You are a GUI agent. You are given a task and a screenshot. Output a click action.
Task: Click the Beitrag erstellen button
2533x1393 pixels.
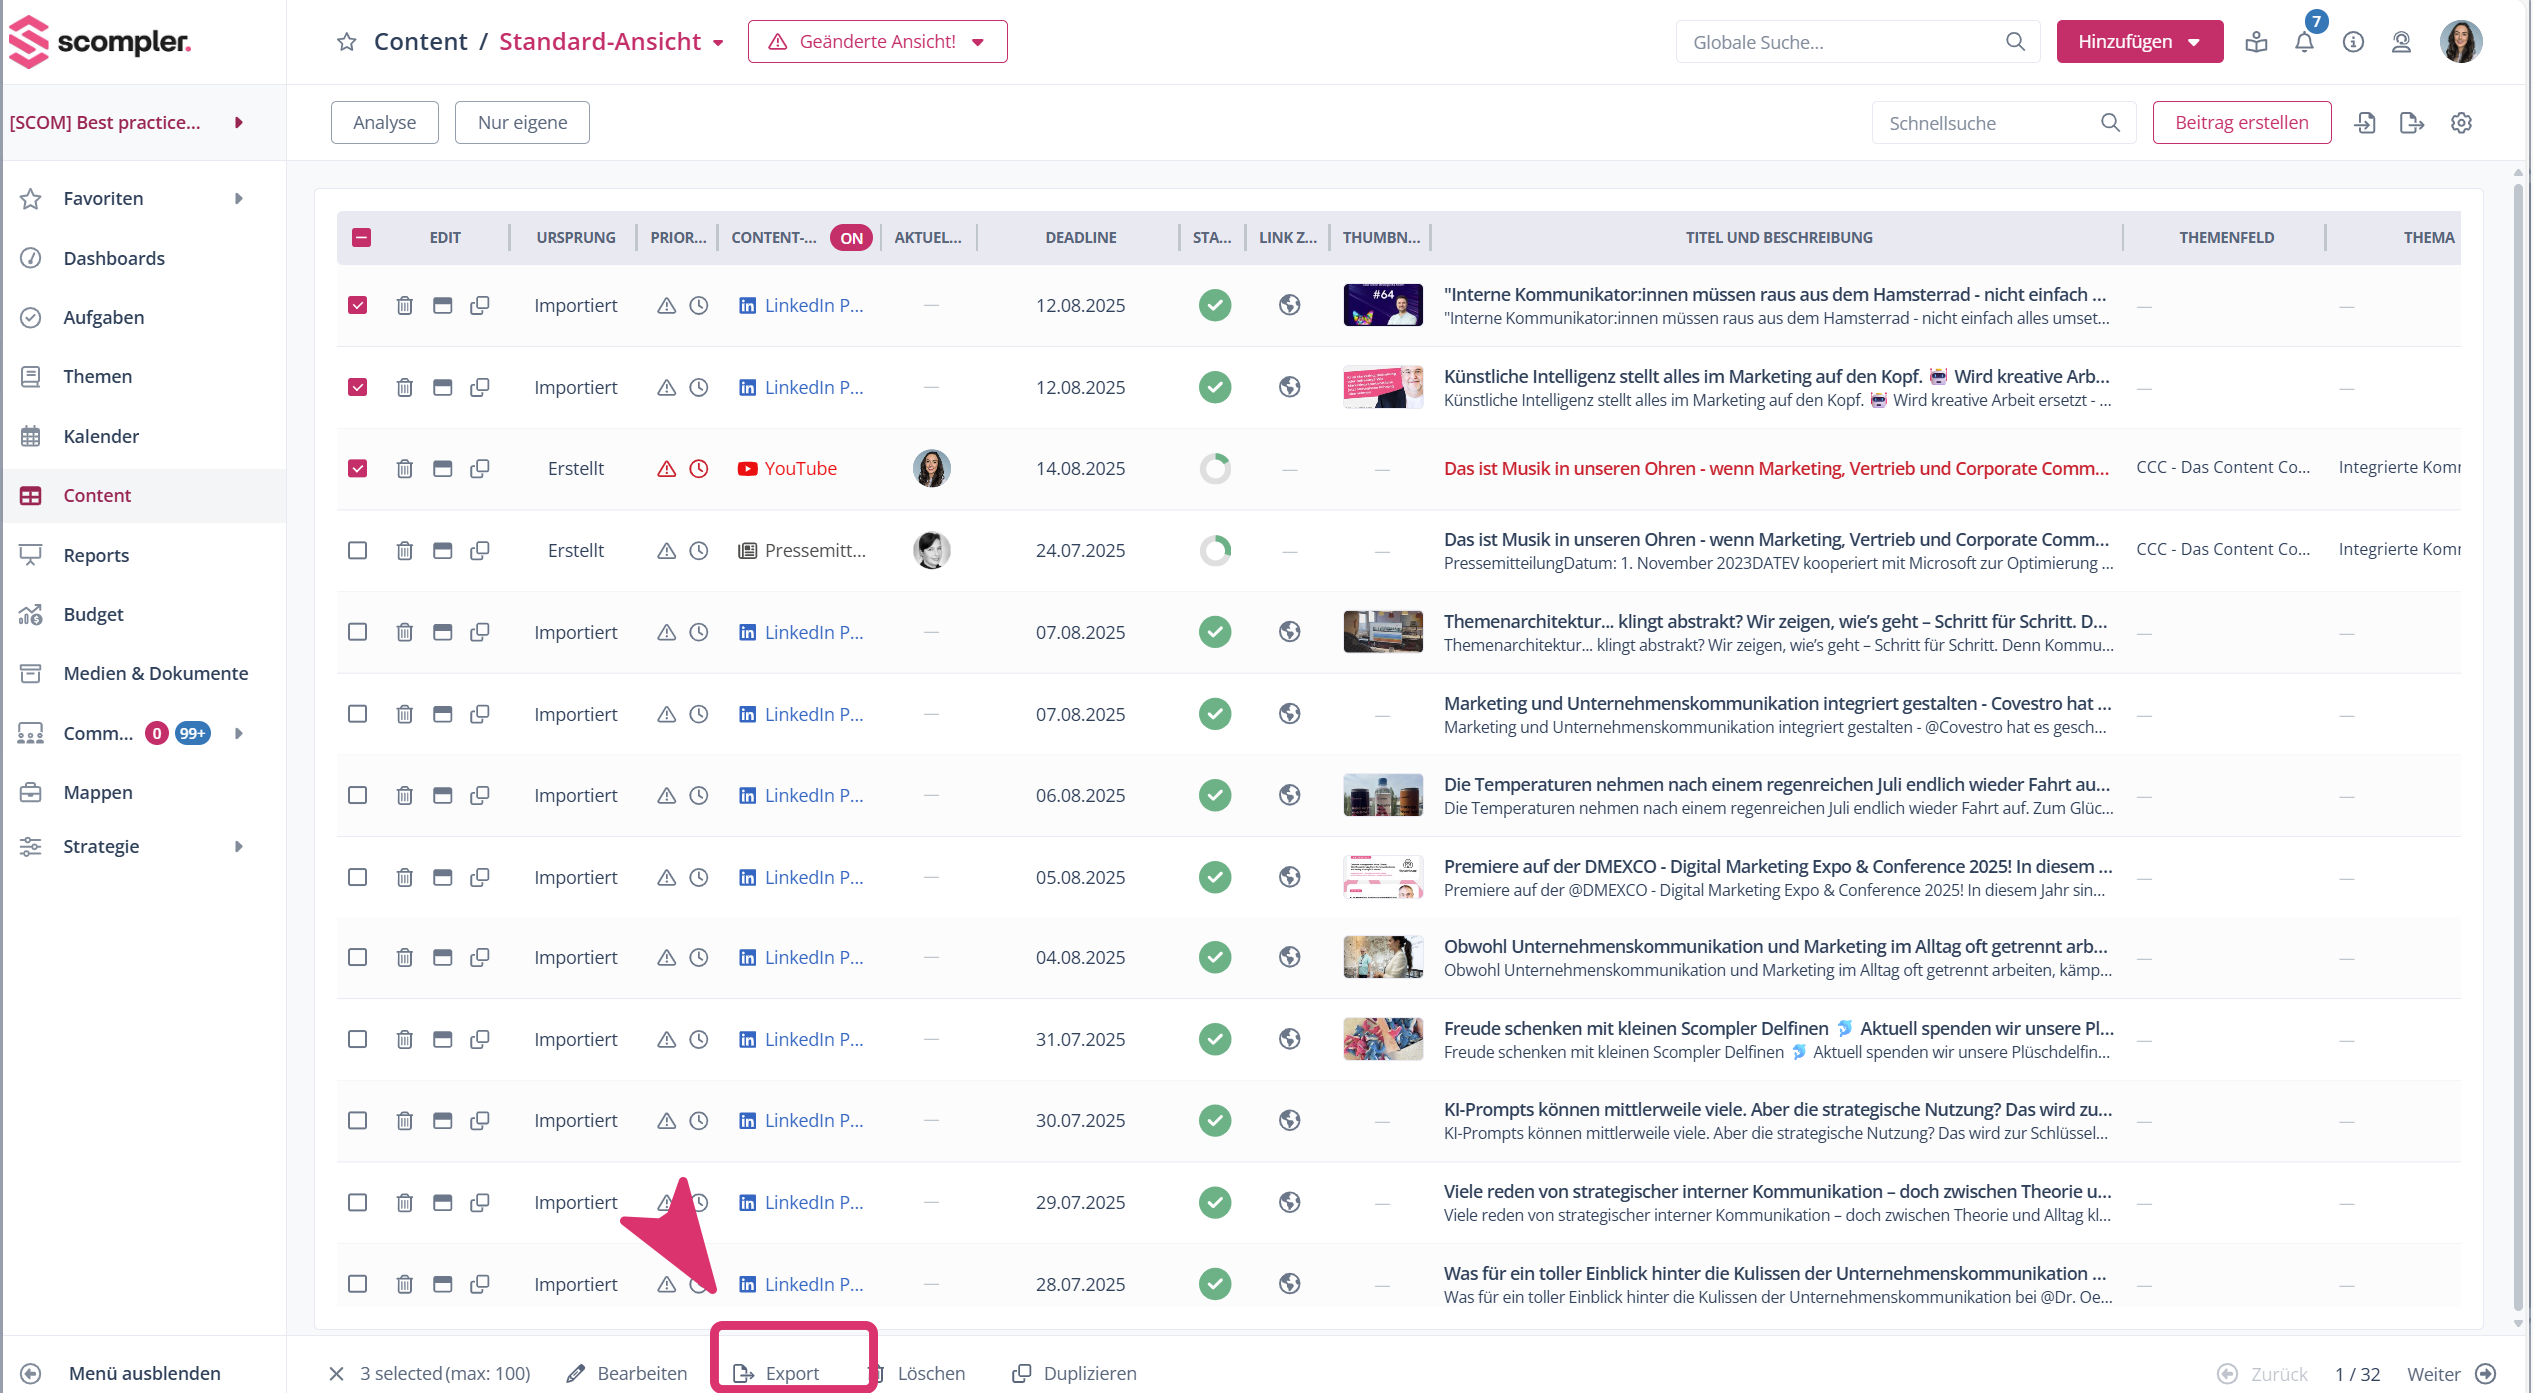[2241, 122]
